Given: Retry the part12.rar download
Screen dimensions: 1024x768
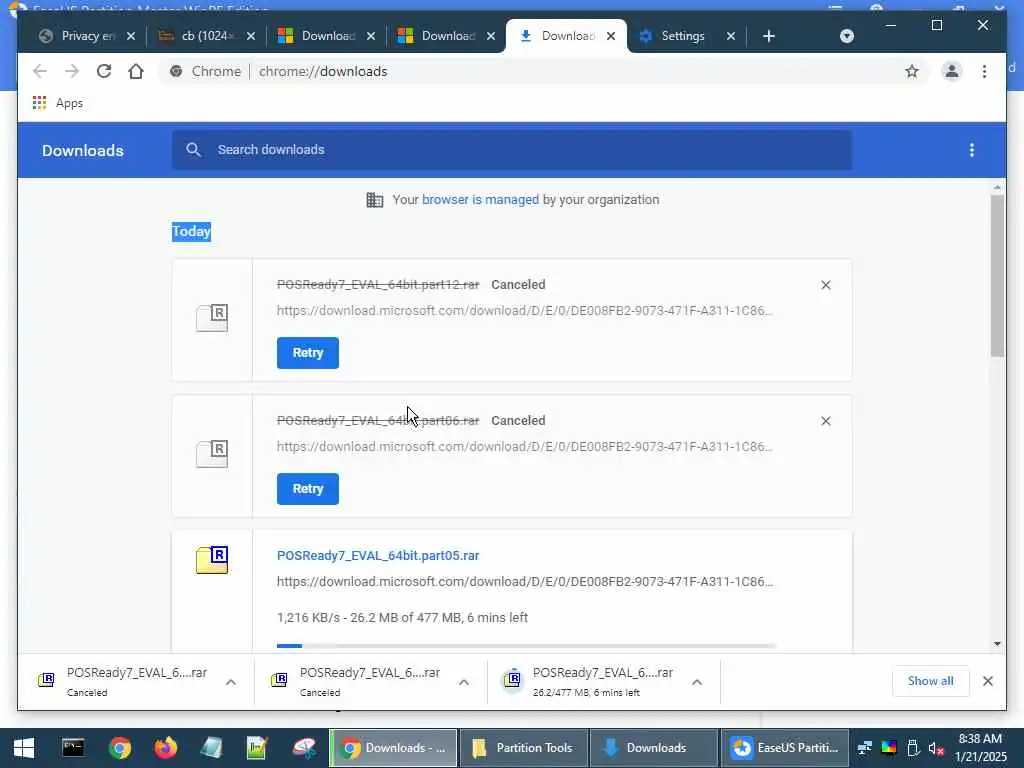Looking at the screenshot, I should click(308, 353).
